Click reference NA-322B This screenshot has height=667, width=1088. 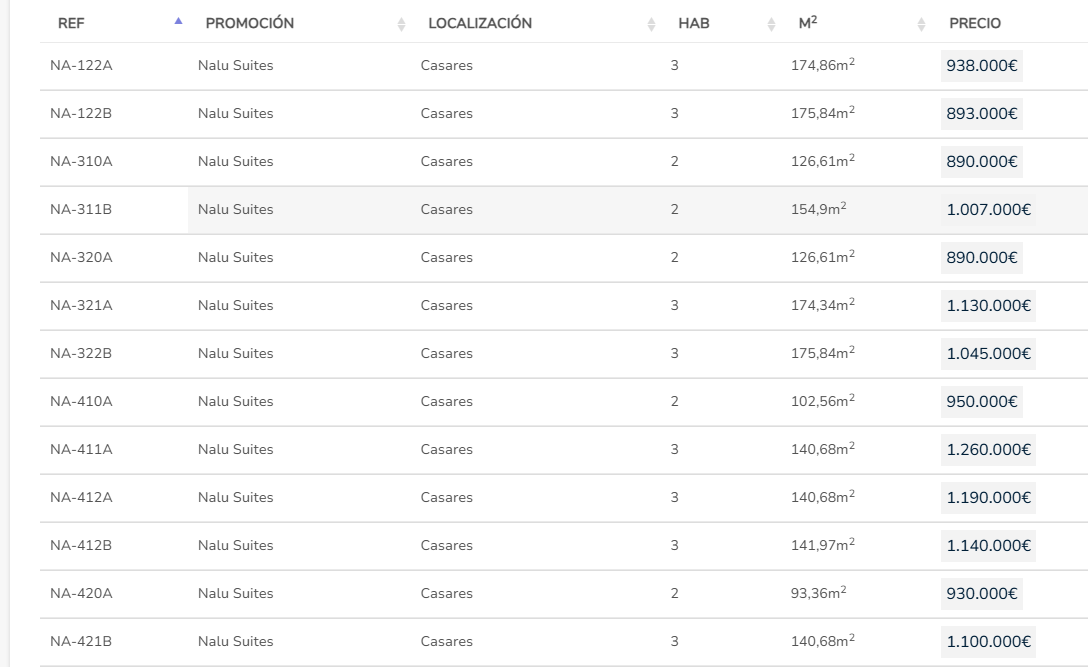[x=81, y=354]
